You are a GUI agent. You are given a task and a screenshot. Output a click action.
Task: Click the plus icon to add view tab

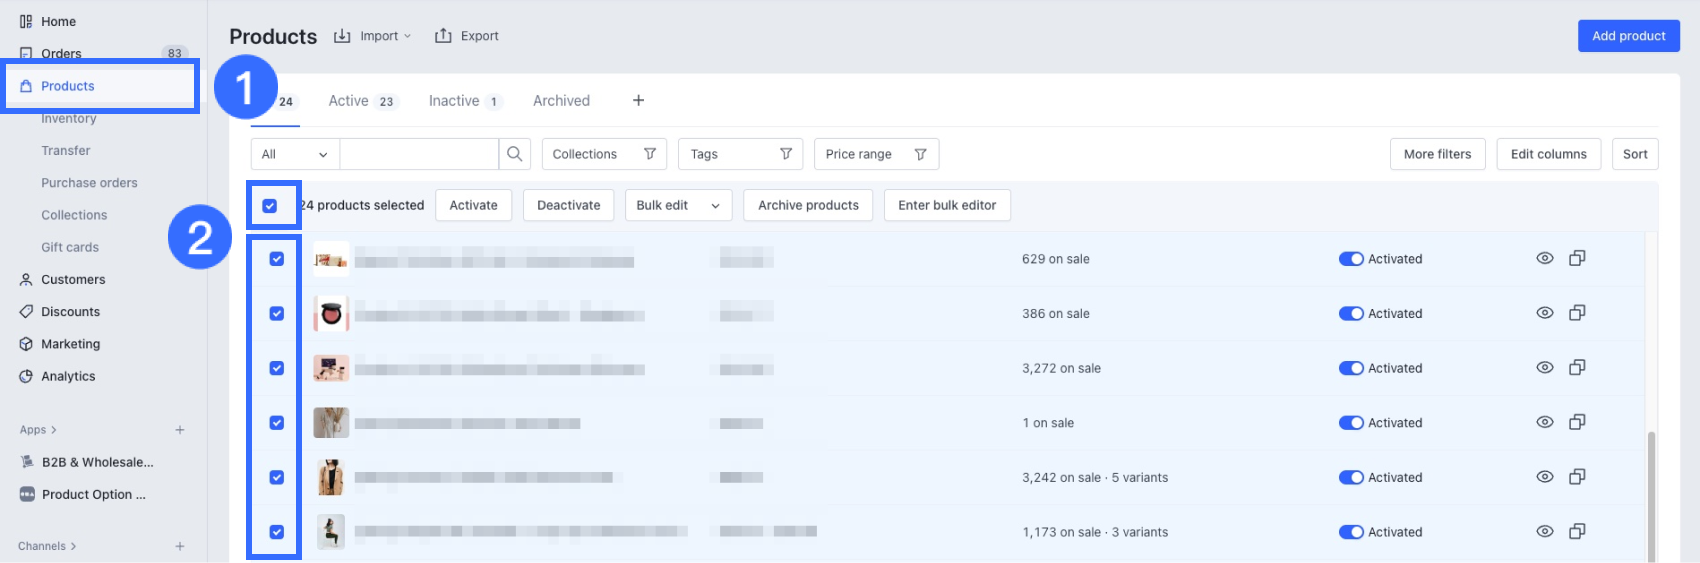click(x=638, y=100)
